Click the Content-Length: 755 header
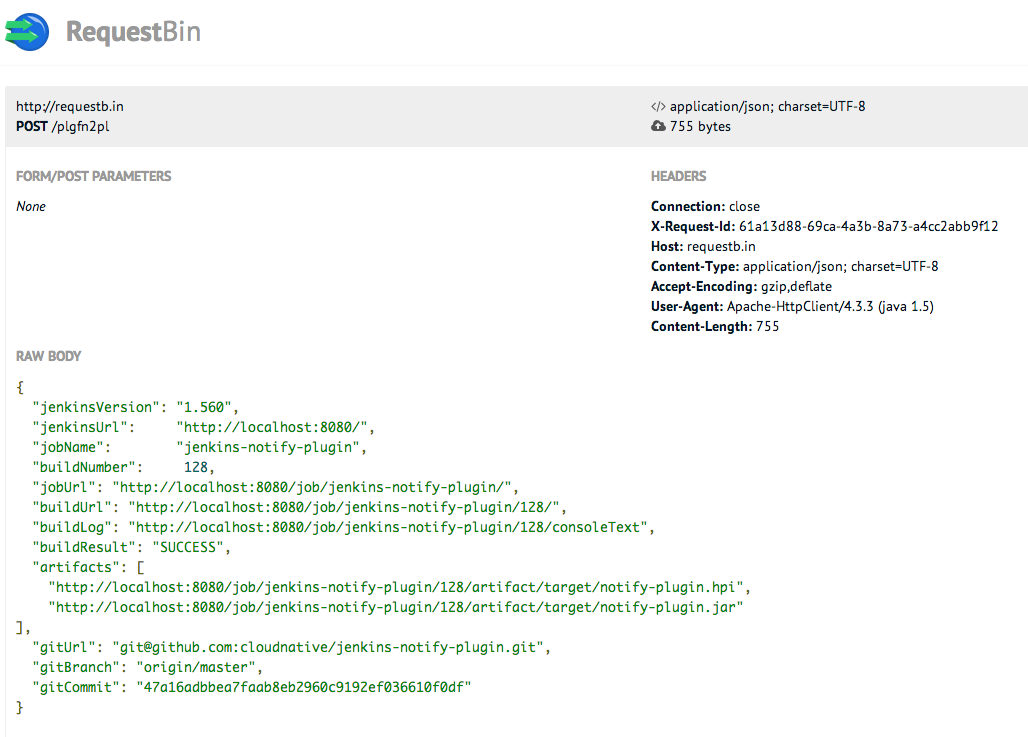Screen dimensions: 1028x737 point(715,327)
